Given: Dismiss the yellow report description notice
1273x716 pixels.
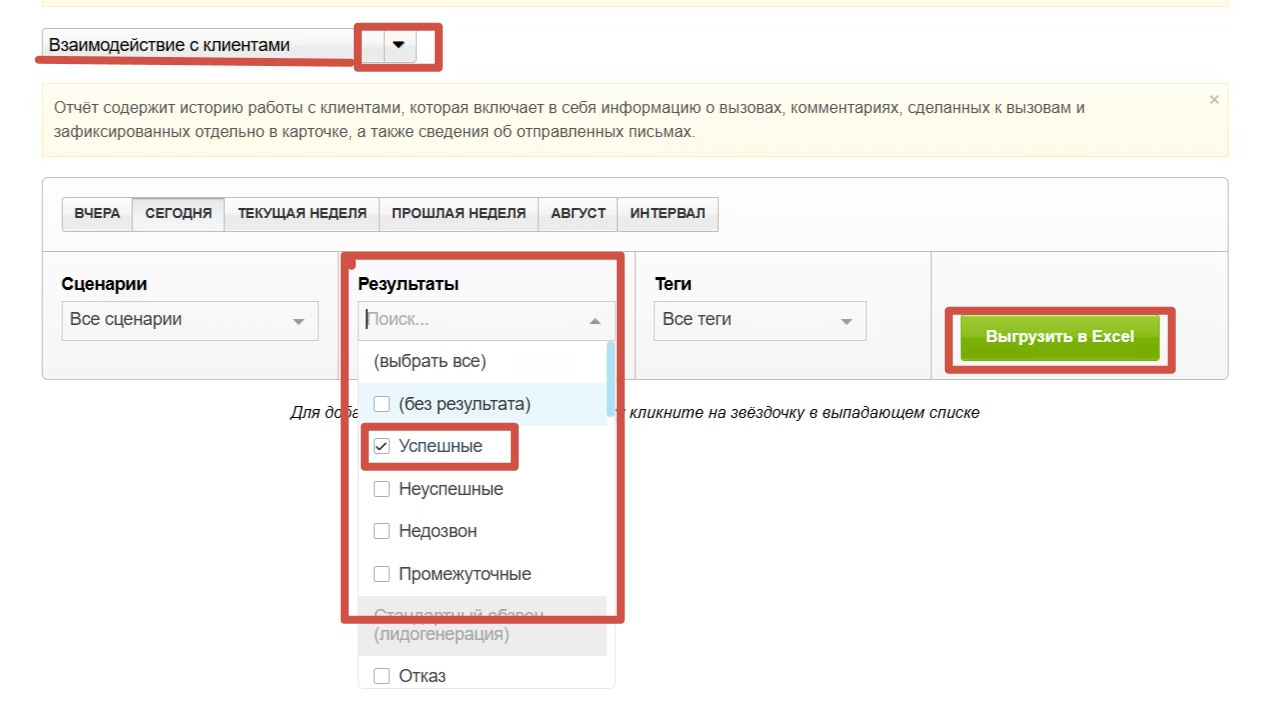Looking at the screenshot, I should tap(1214, 100).
